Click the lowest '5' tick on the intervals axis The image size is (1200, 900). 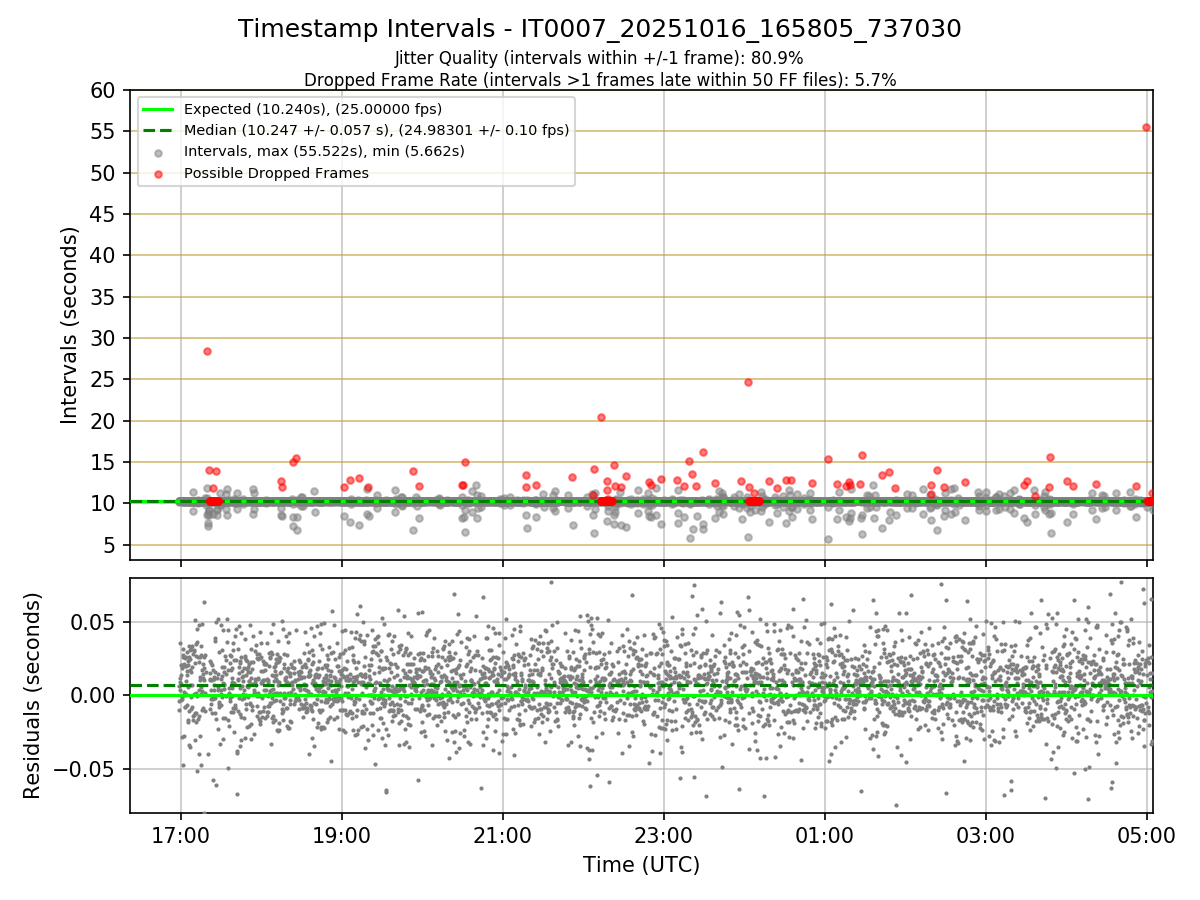coord(109,546)
